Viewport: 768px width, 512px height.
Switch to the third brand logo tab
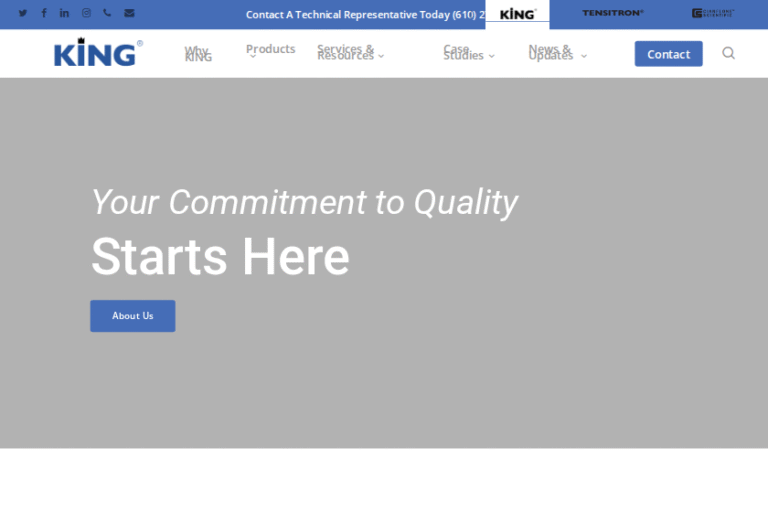[x=712, y=14]
